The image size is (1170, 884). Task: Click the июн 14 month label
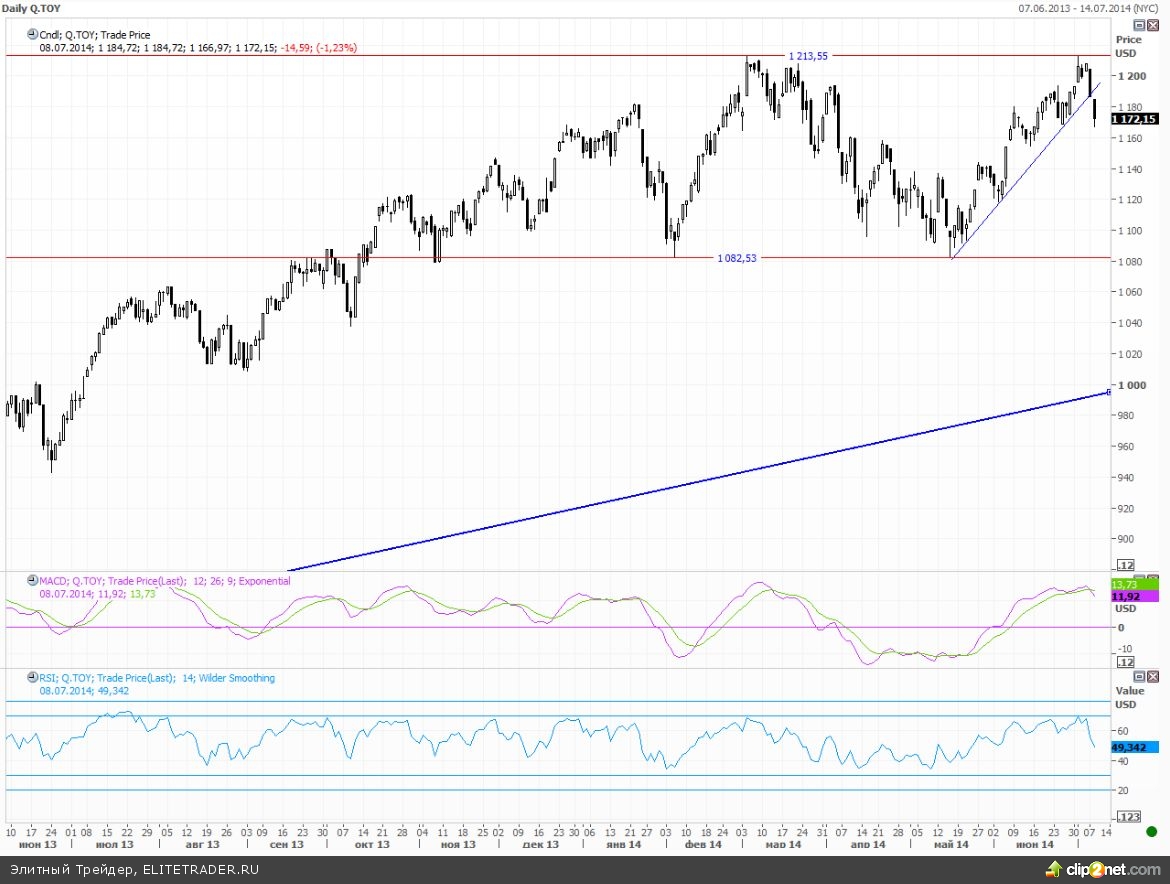(x=1035, y=844)
